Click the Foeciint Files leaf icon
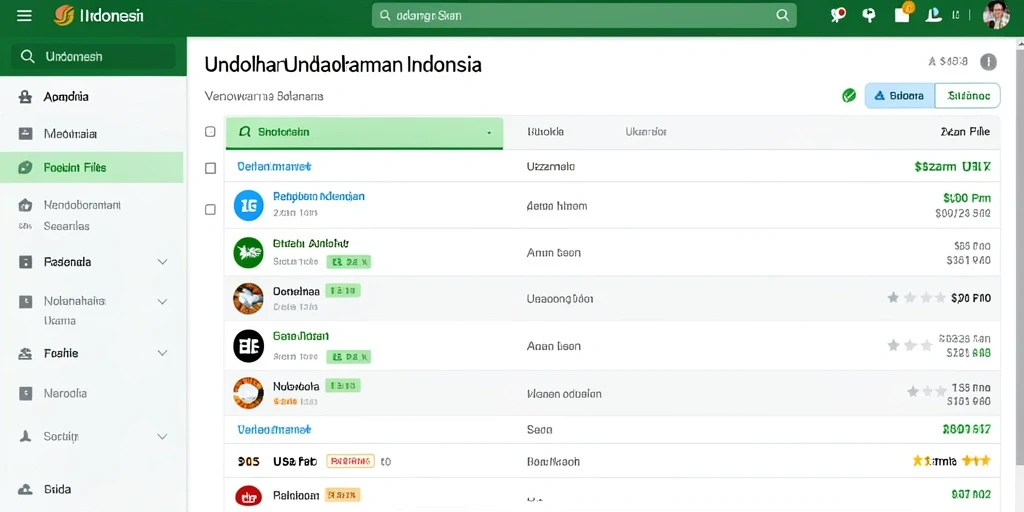 click(25, 168)
